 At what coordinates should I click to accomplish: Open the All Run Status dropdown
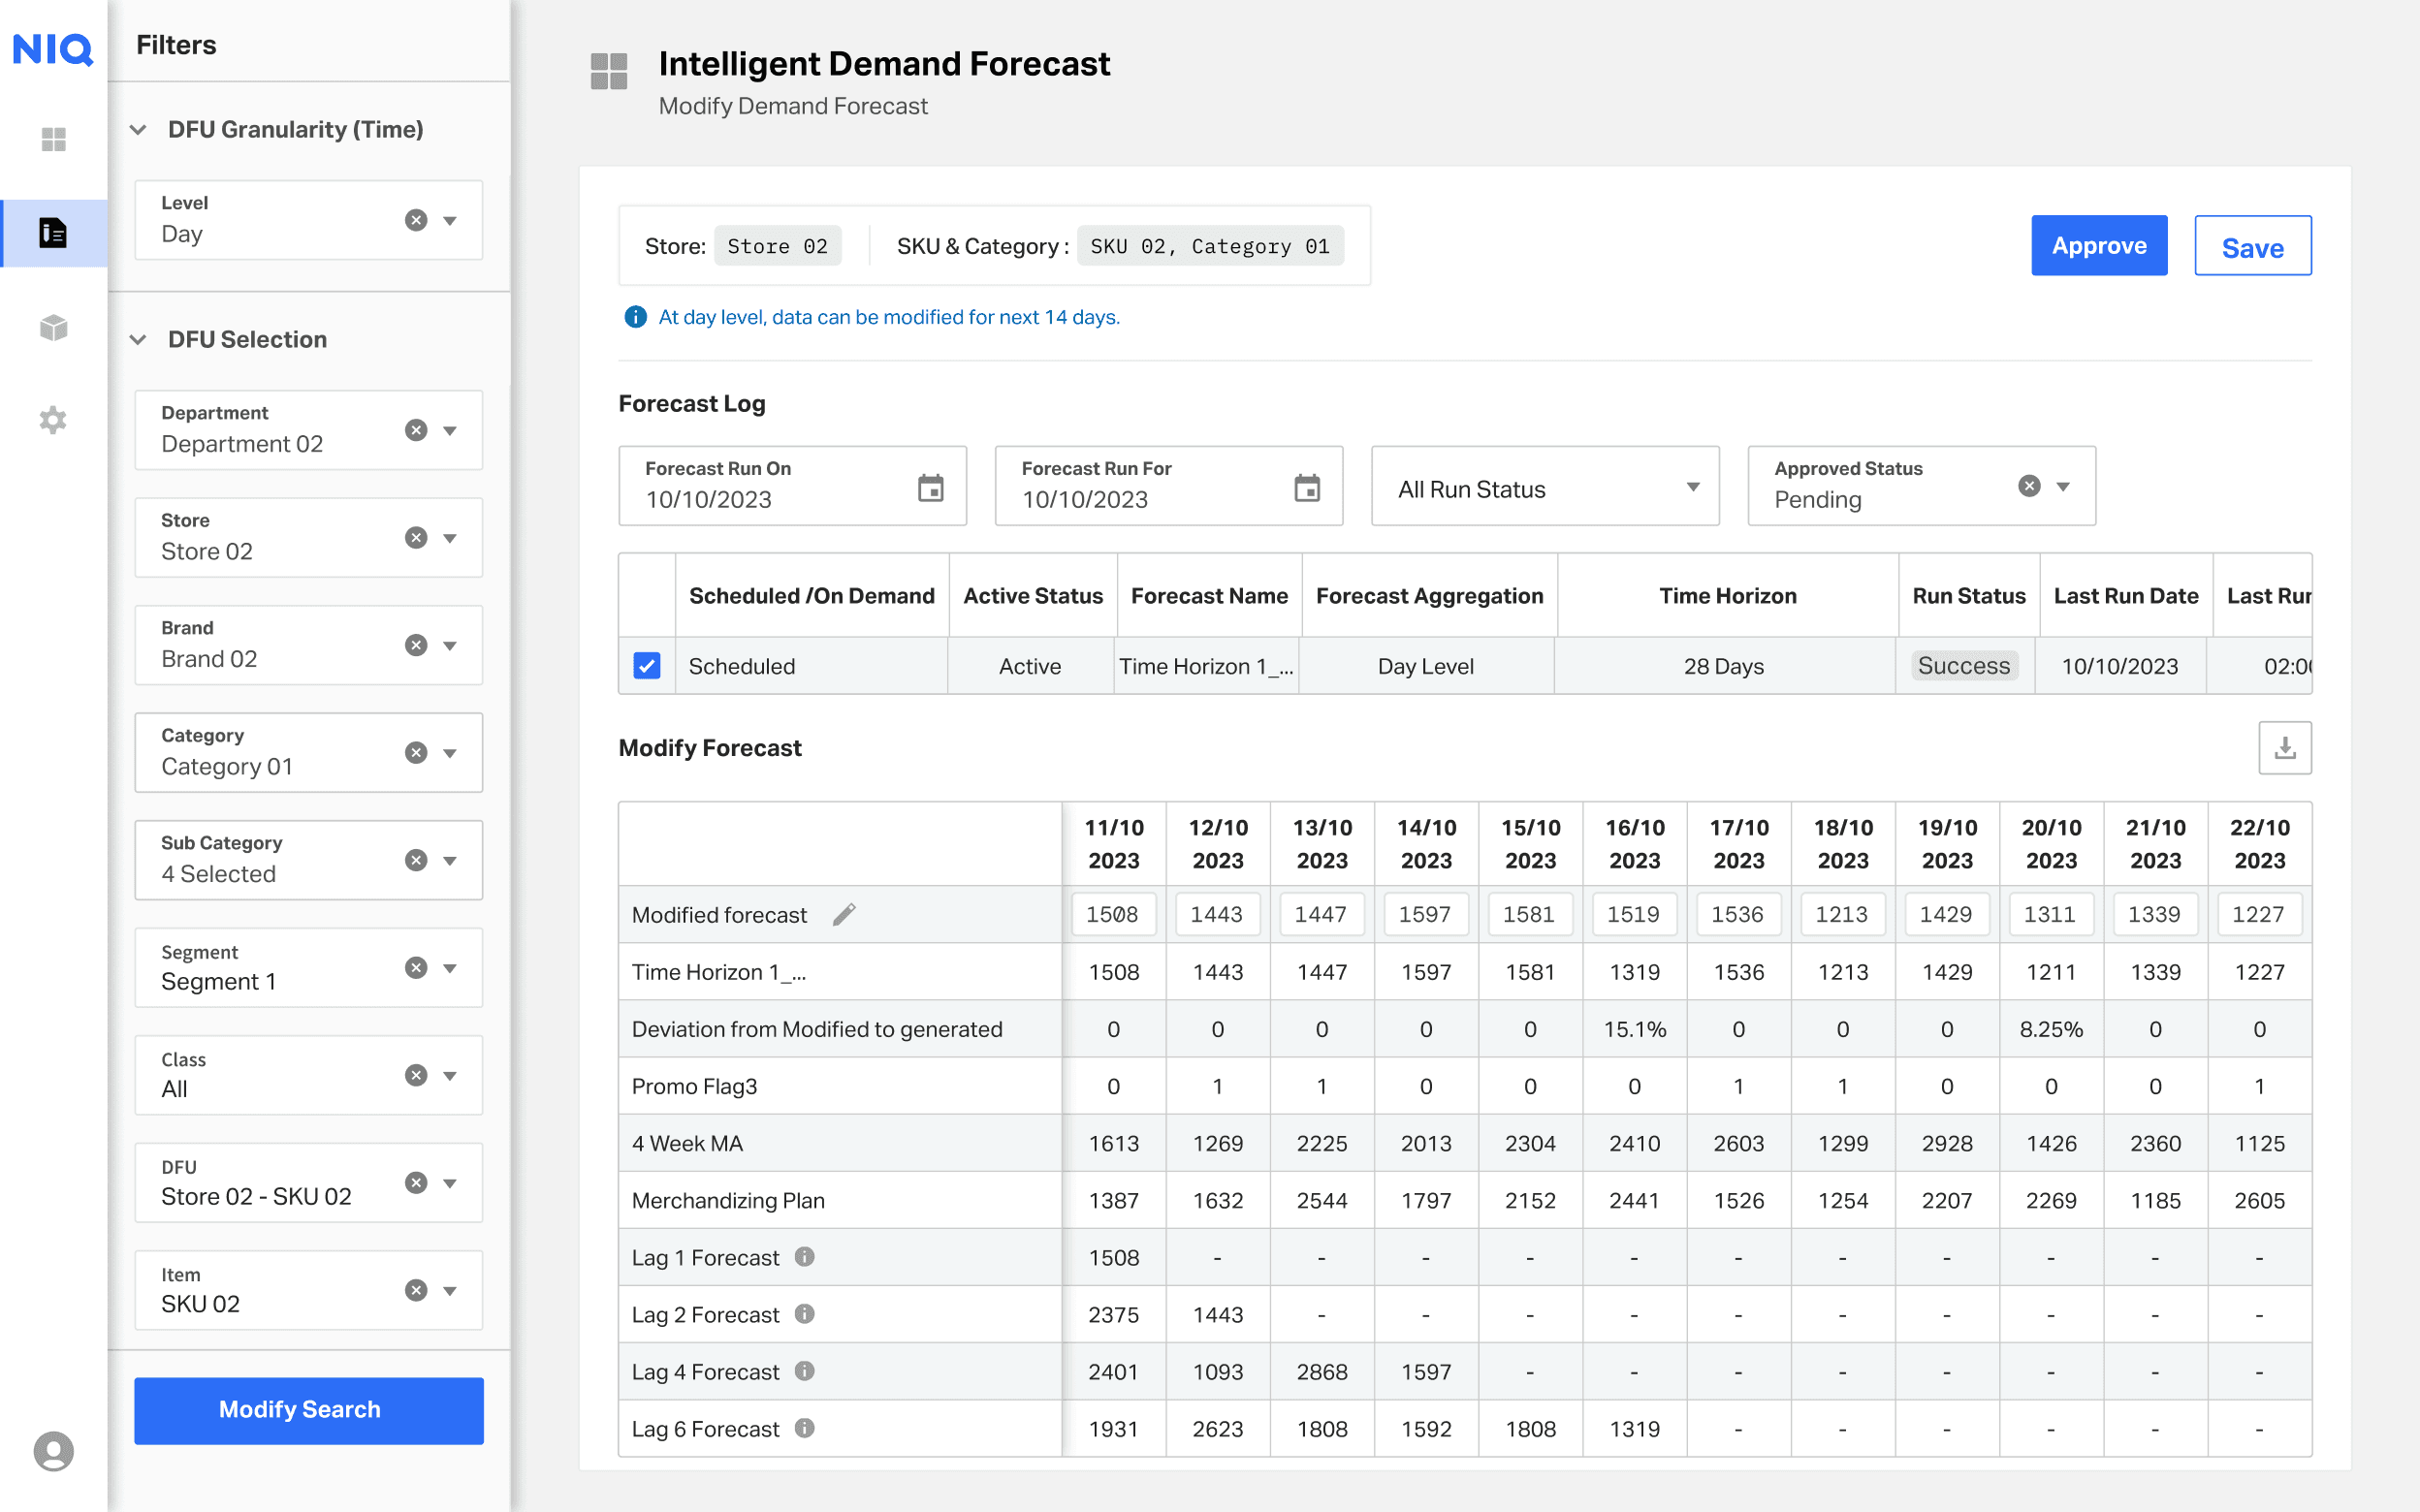point(1545,487)
